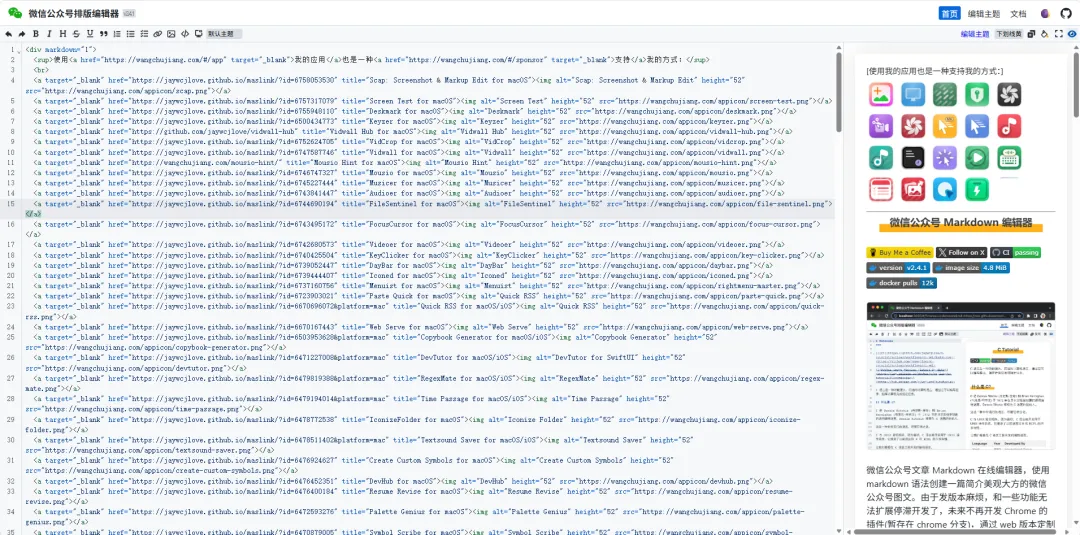The image size is (1080, 535).
Task: Open the pink Scap screenshot app icon
Action: 880,94
